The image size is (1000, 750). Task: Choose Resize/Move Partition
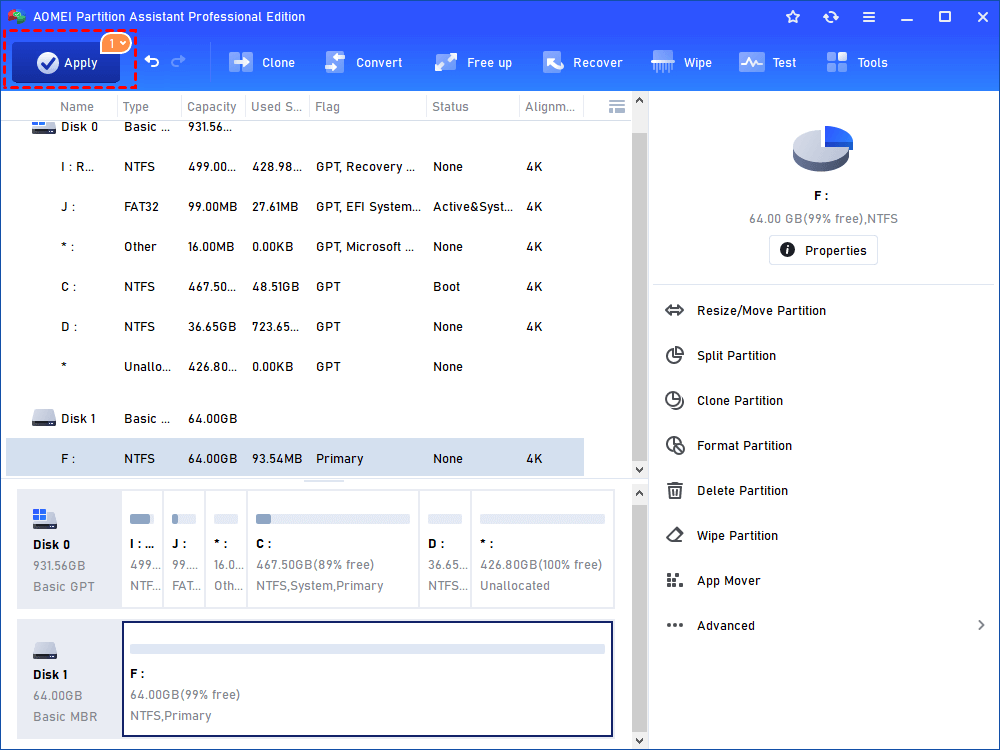(761, 311)
